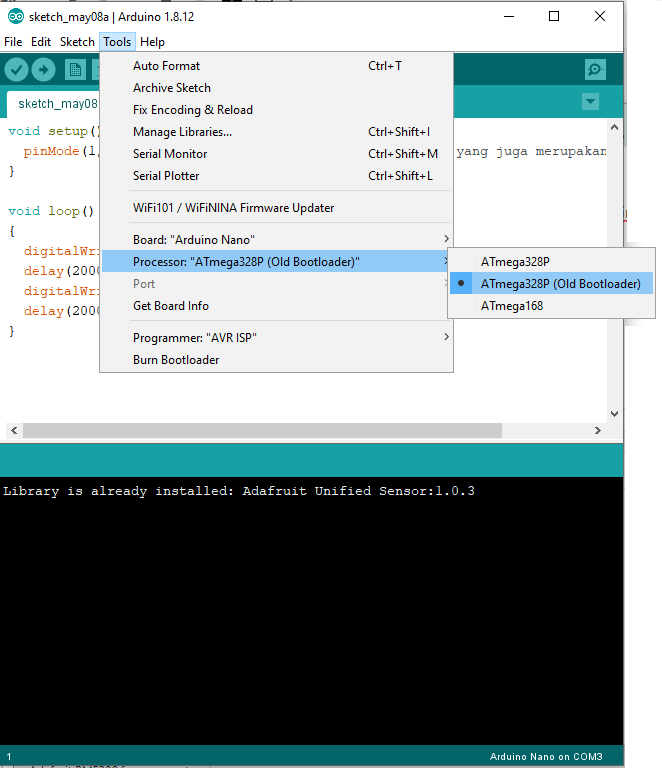Choose Get Board Info
The image size is (662, 768).
[x=276, y=306]
